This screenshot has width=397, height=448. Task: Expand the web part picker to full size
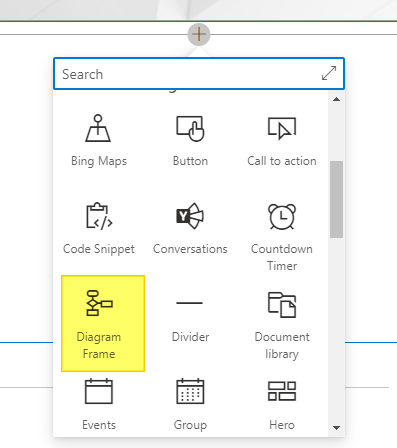pos(329,73)
